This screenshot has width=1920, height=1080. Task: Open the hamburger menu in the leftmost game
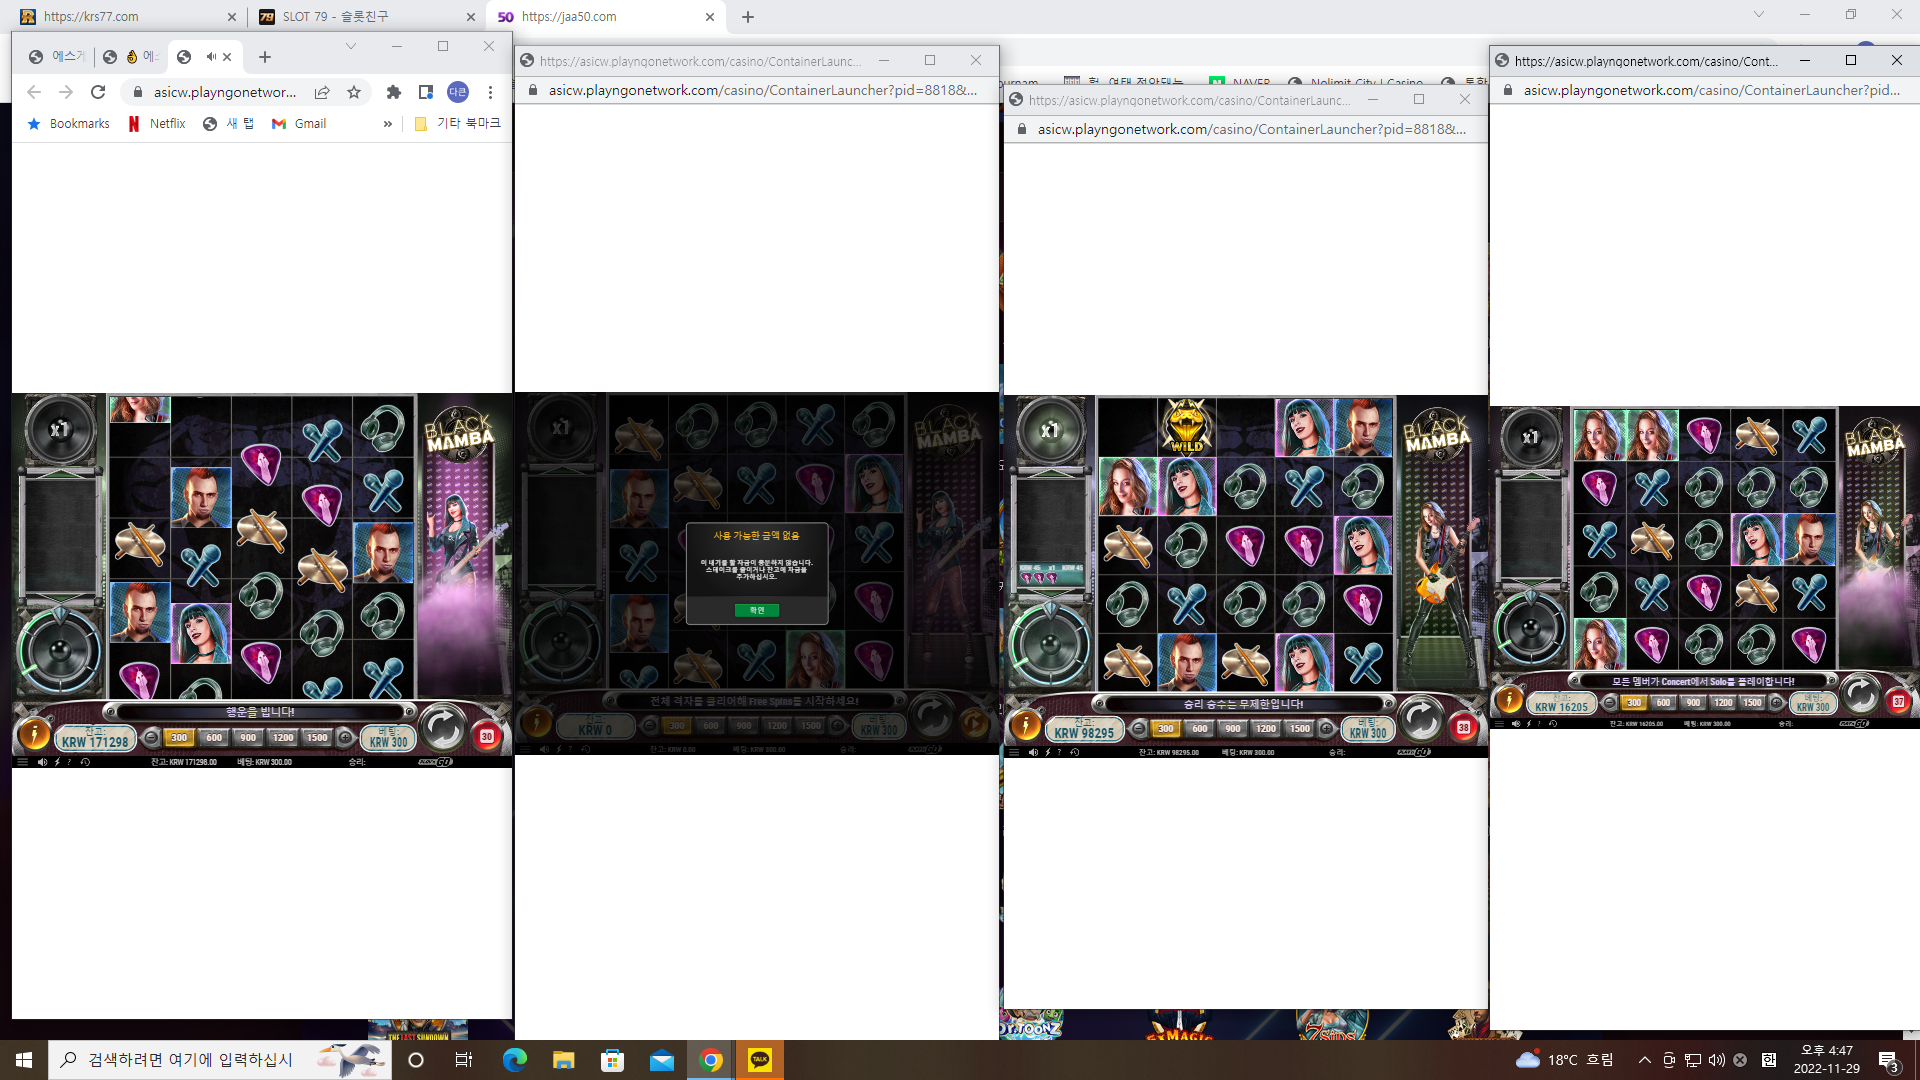(x=23, y=762)
